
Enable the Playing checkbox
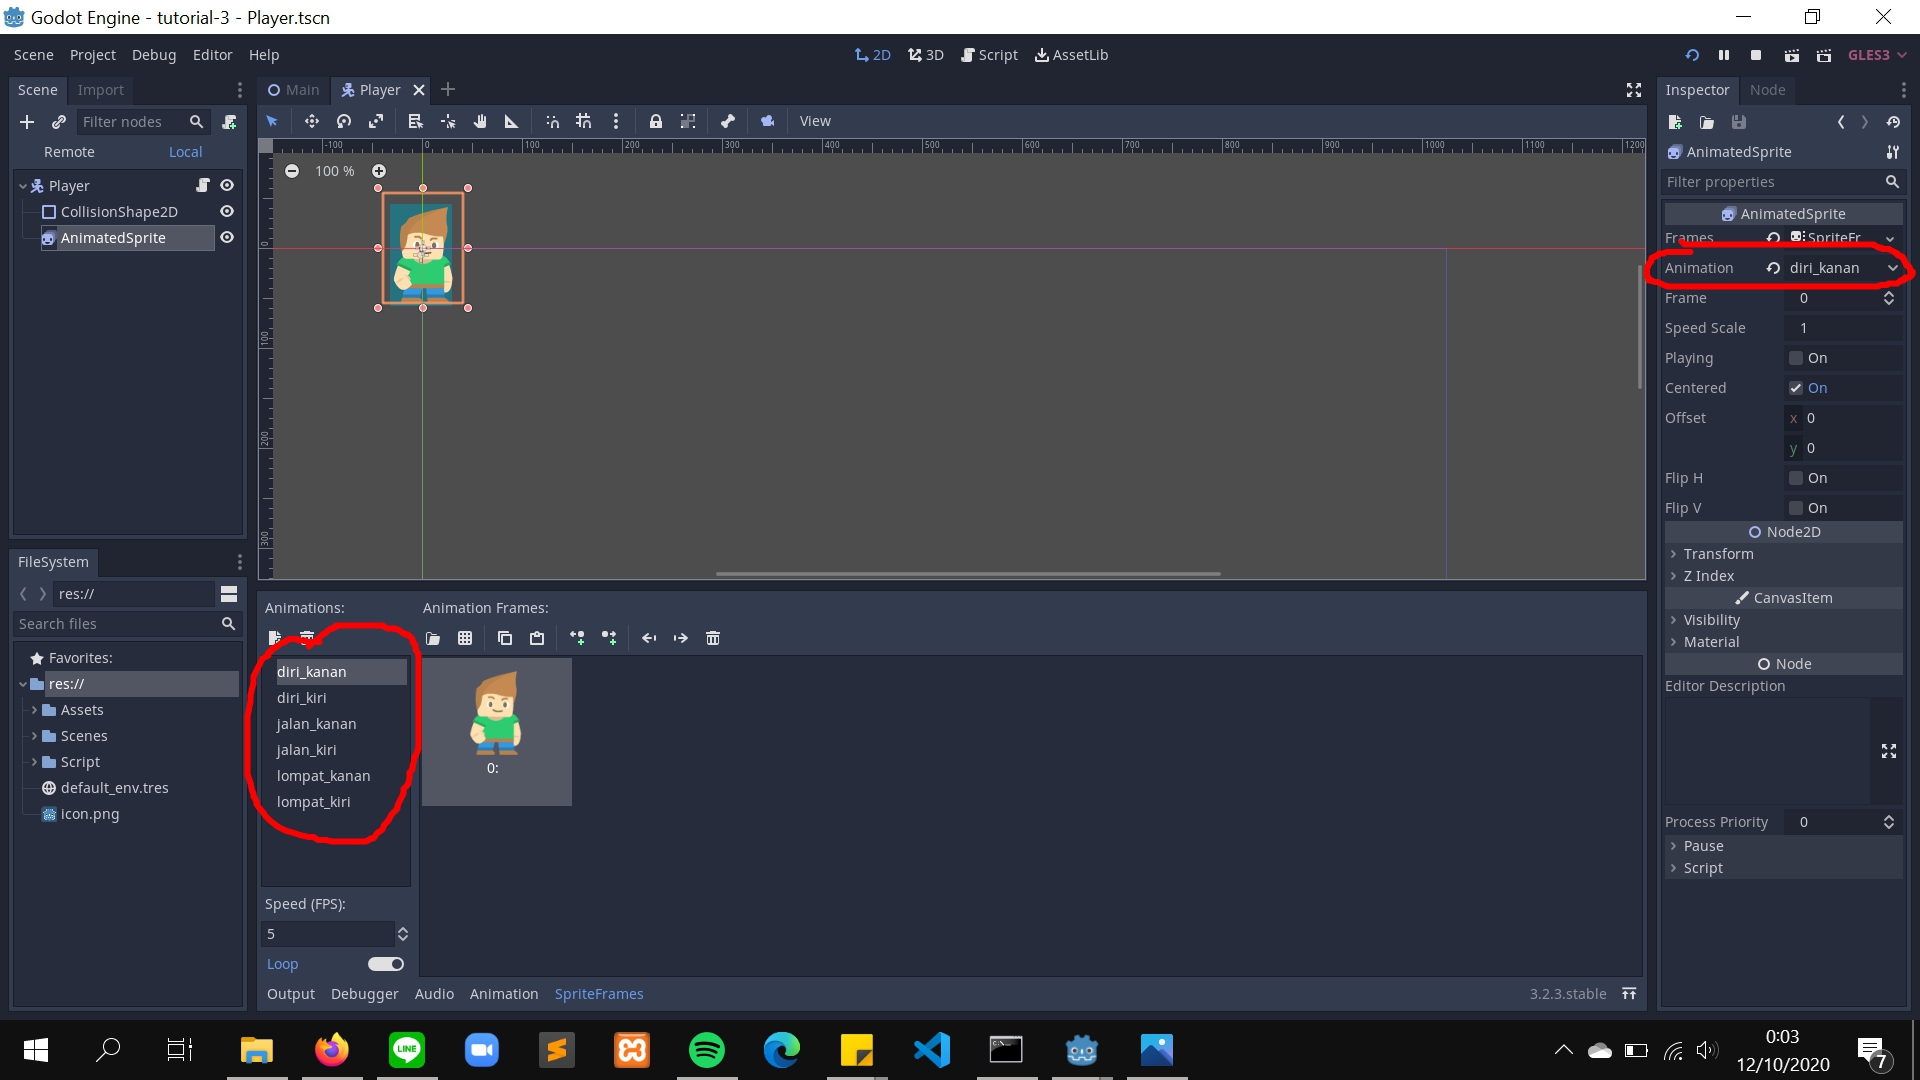coord(1796,358)
